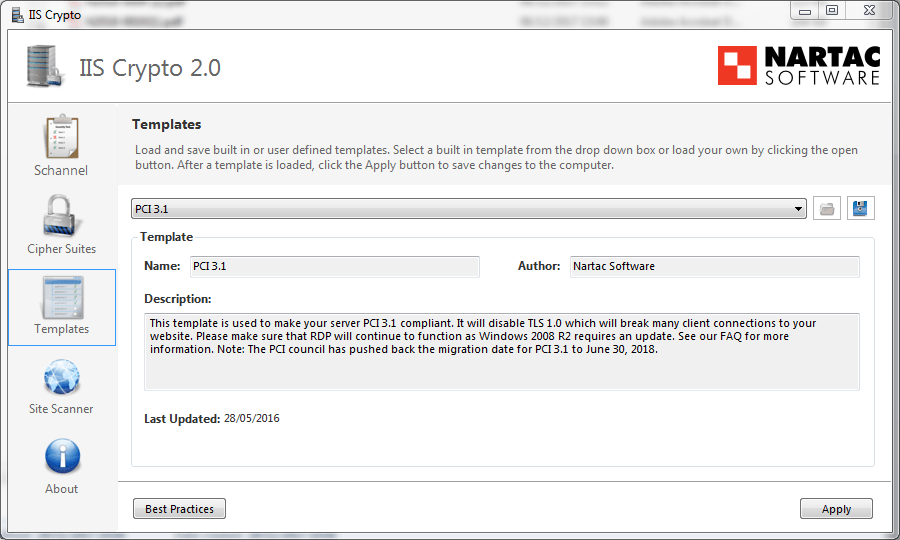Viewport: 900px width, 540px height.
Task: Click the IIS Crypto 2.0 title text
Action: (150, 68)
